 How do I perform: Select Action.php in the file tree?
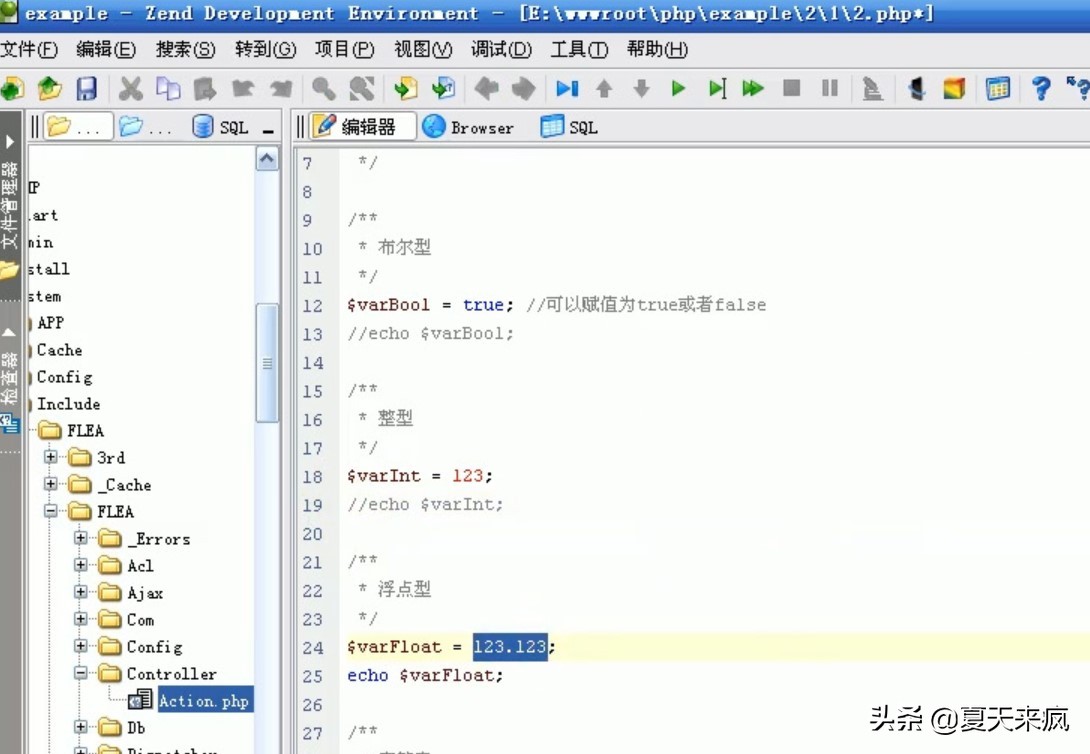tap(204, 700)
